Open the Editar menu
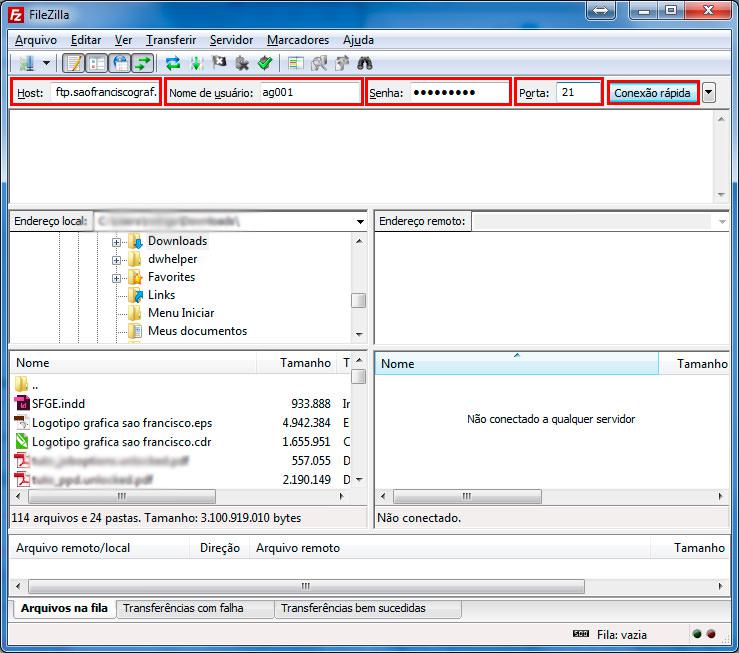The width and height of the screenshot is (739, 653). pos(86,40)
